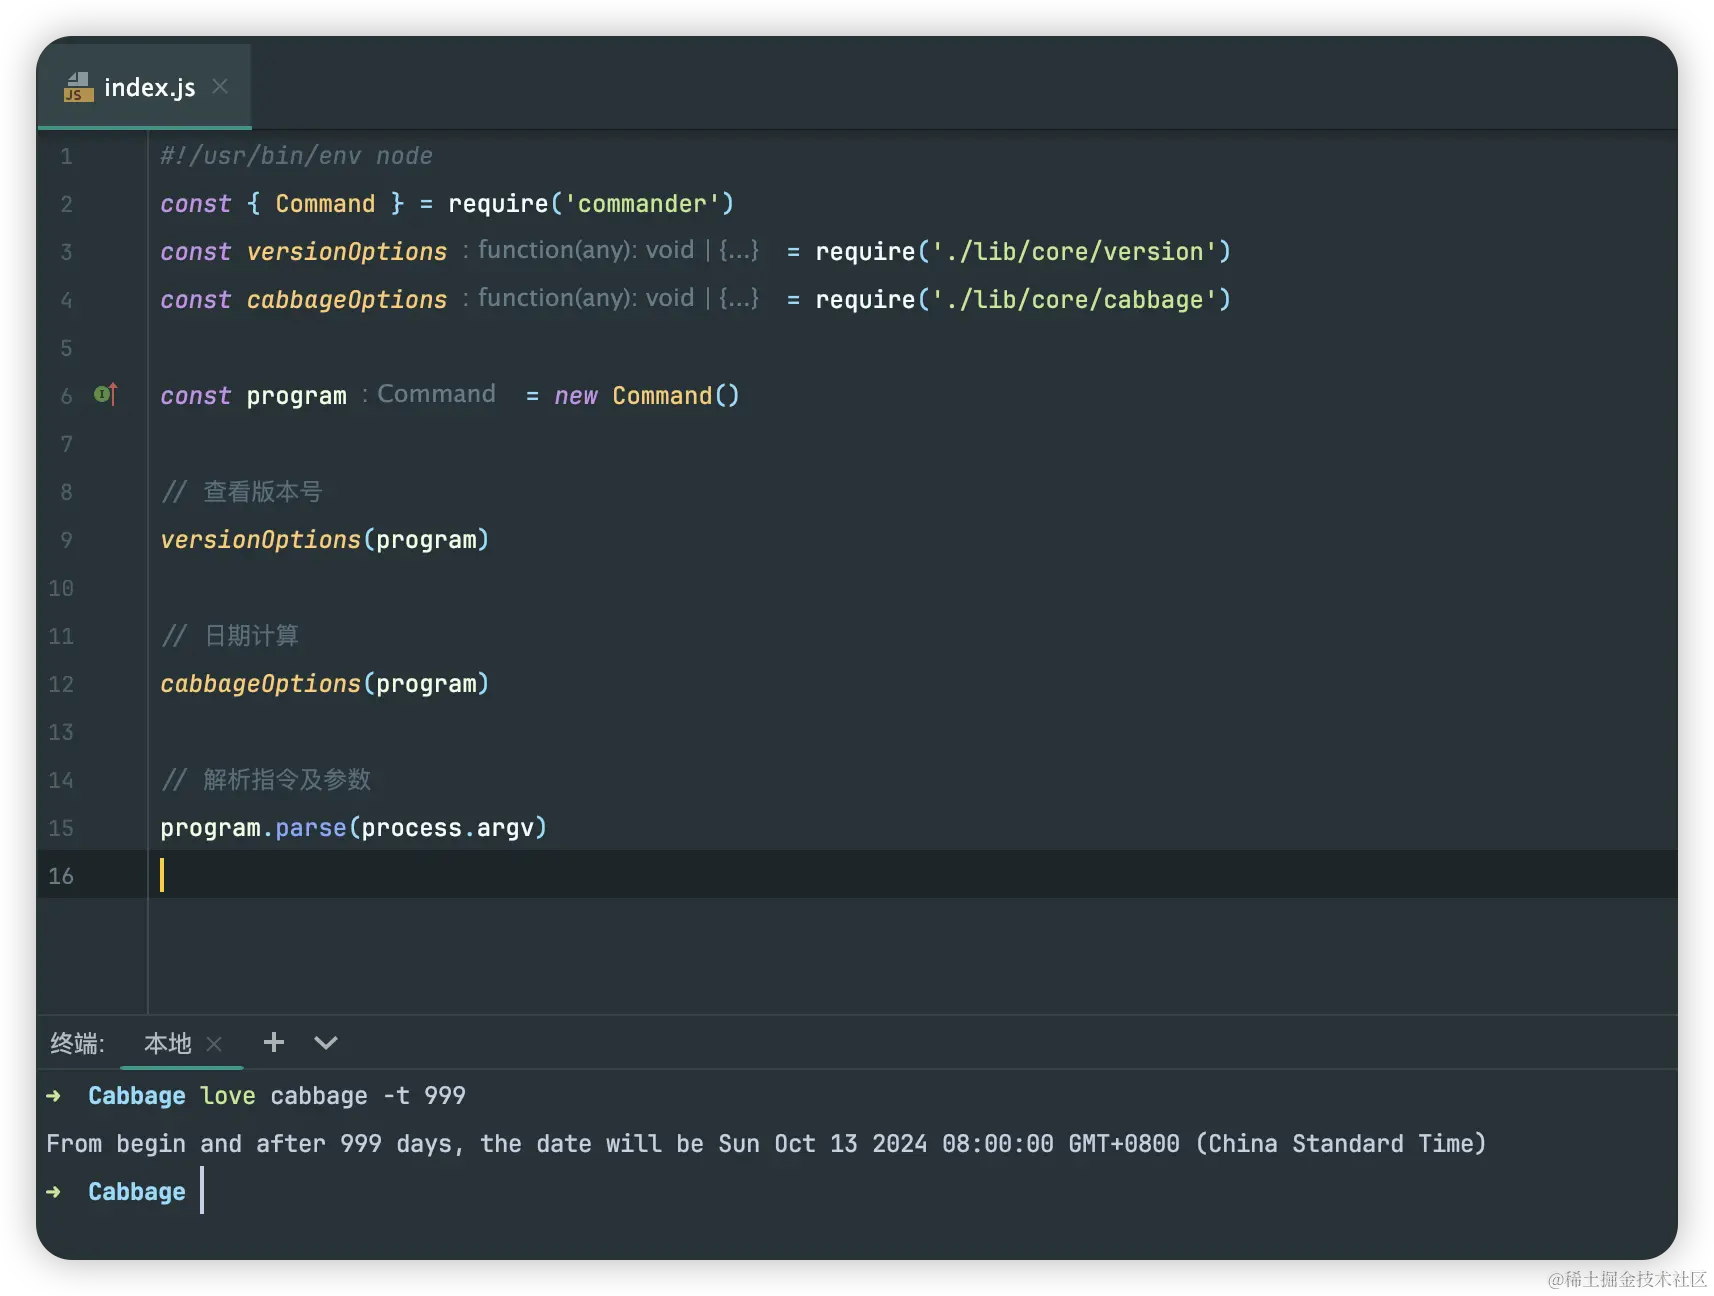
Task: Switch to the 本地 terminal tab
Action: coord(167,1044)
